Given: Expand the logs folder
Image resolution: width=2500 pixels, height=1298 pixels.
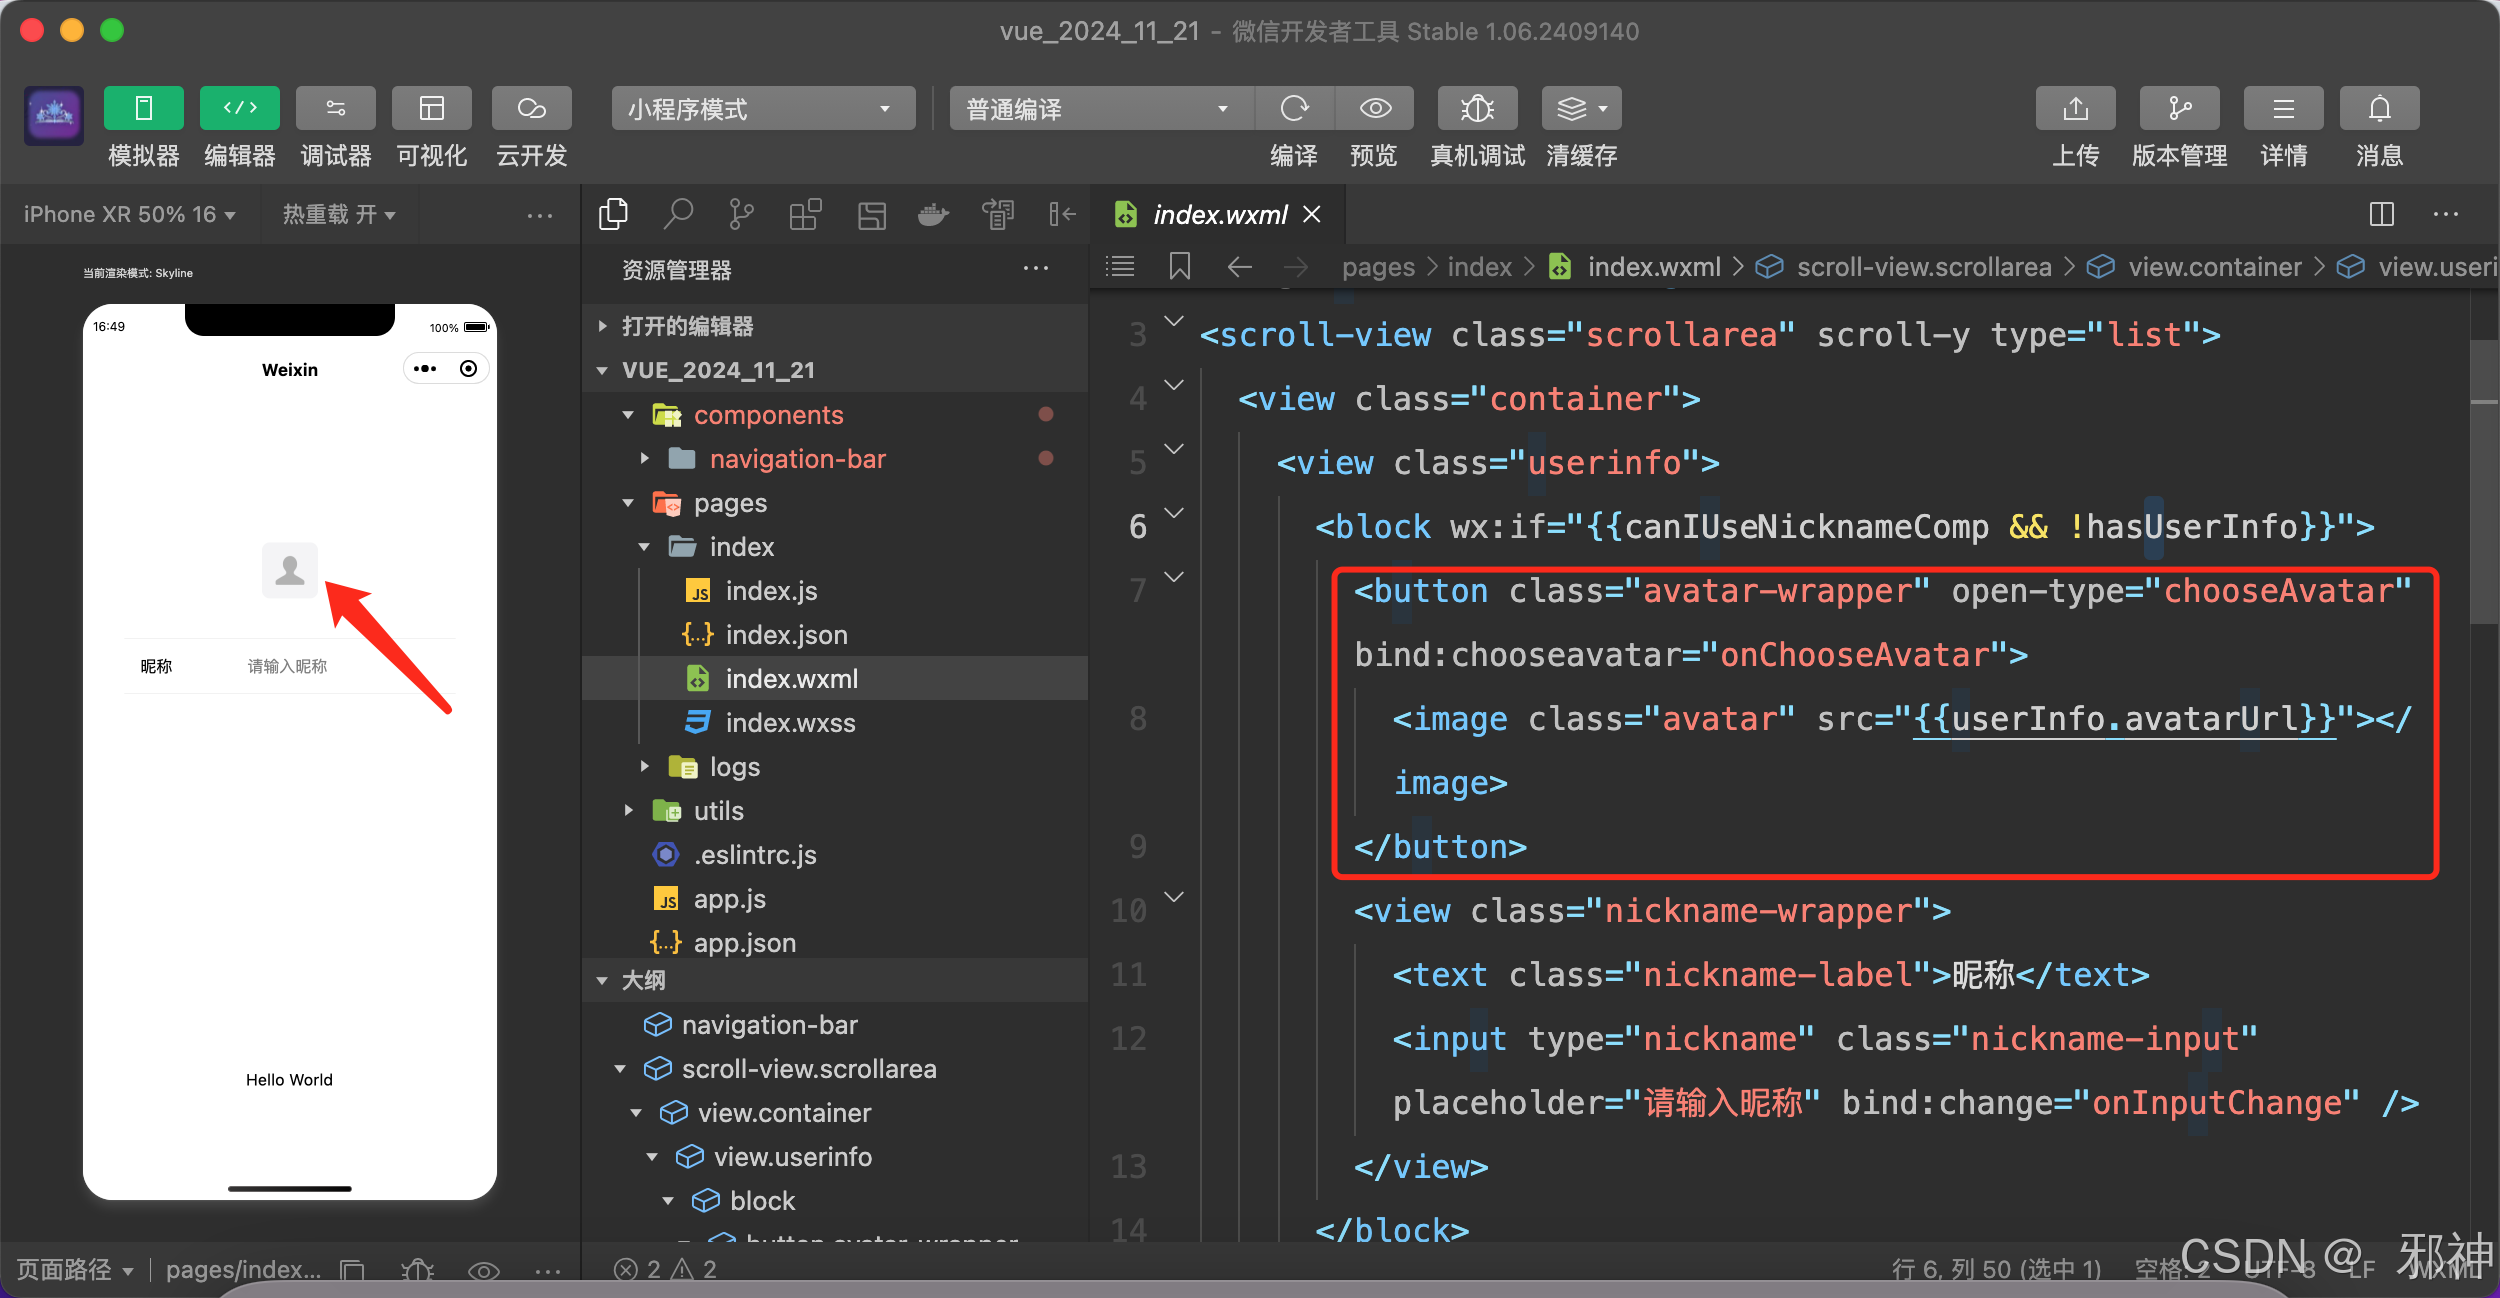Looking at the screenshot, I should 734,767.
